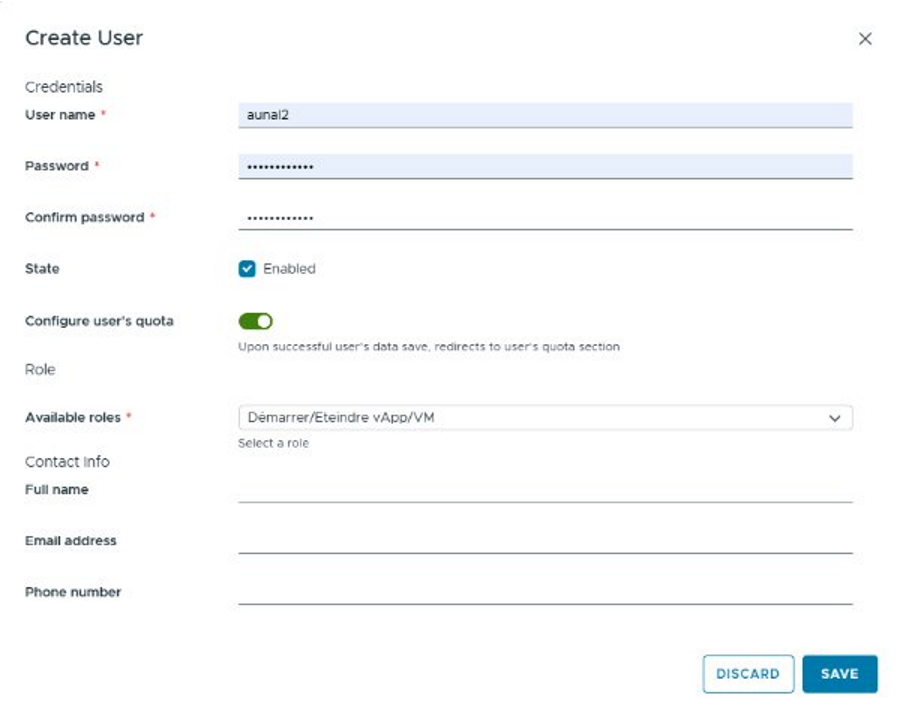Click the Available roles field label
Viewport: 900px width, 716px height.
[72, 418]
